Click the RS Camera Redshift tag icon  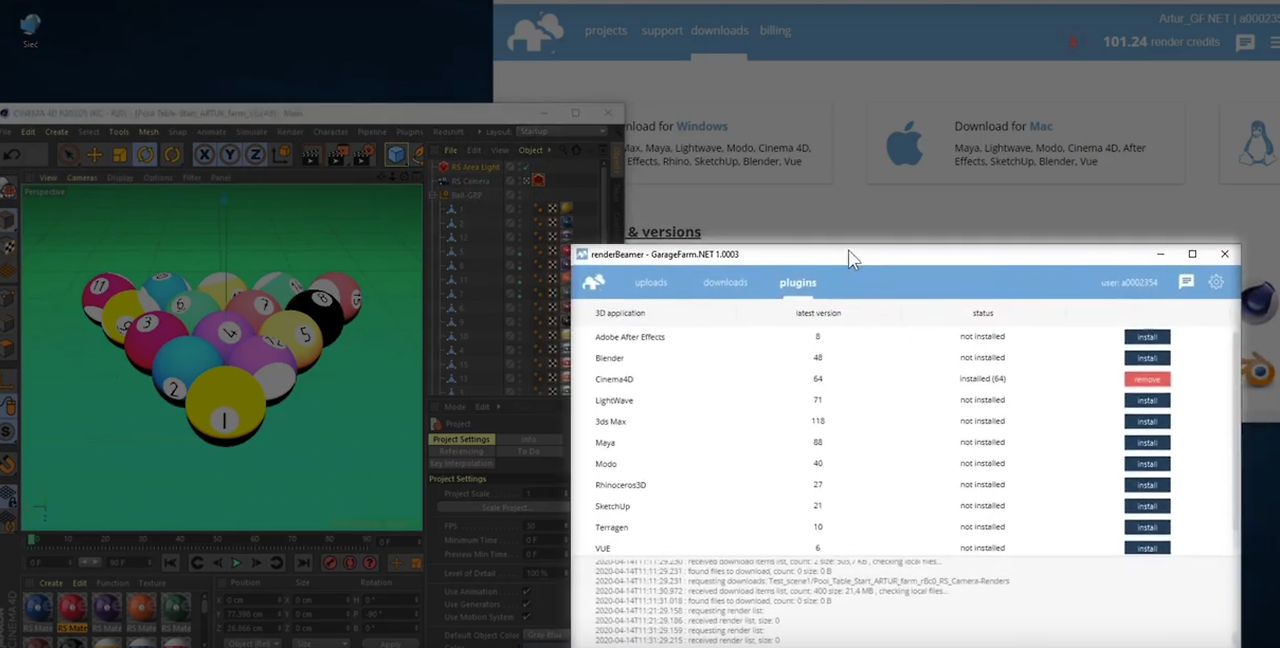coord(538,180)
